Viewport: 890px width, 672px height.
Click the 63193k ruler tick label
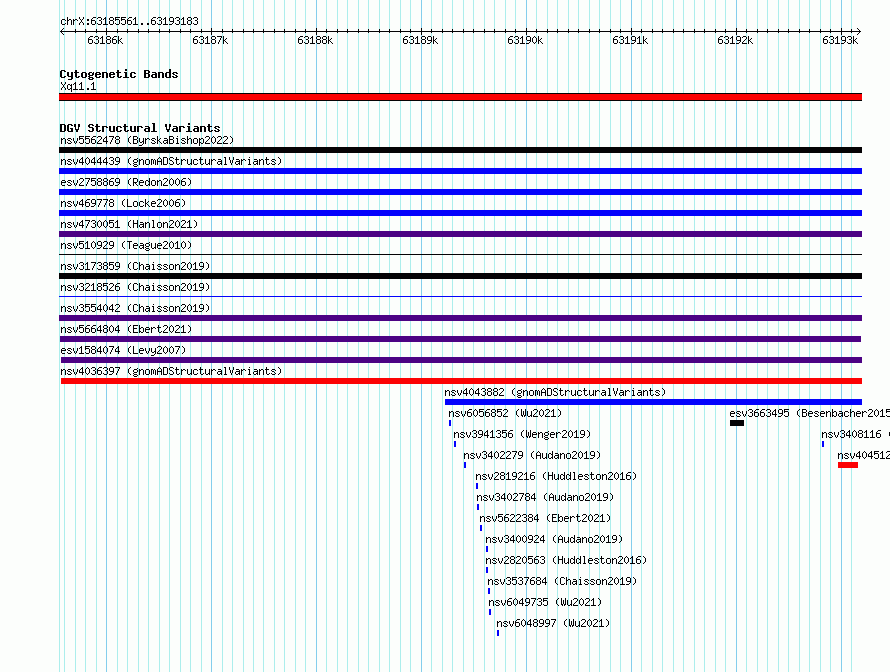click(x=840, y=40)
